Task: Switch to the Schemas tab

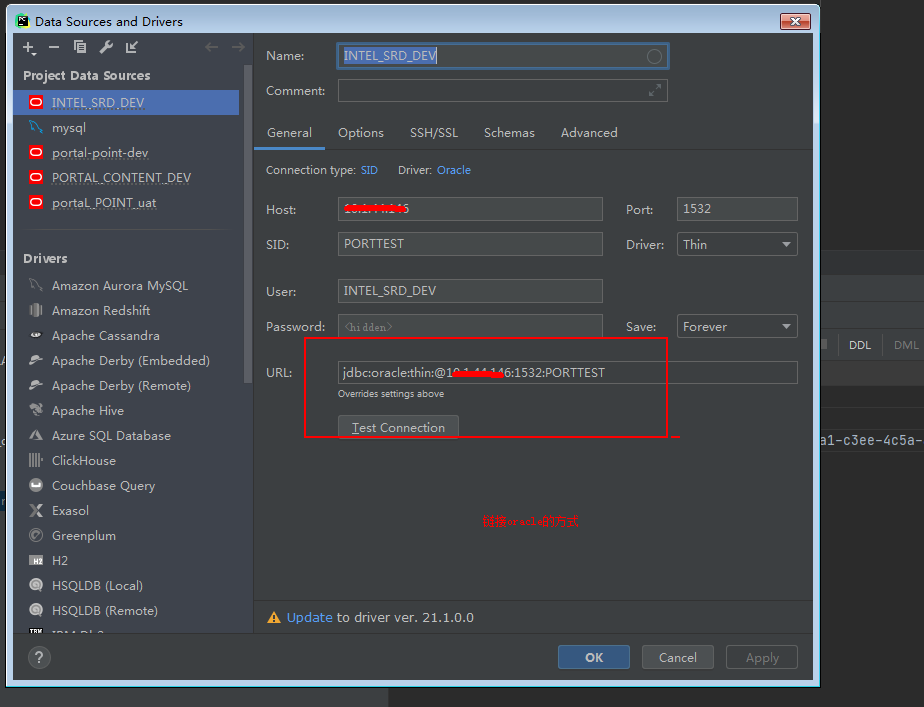Action: click(x=509, y=132)
